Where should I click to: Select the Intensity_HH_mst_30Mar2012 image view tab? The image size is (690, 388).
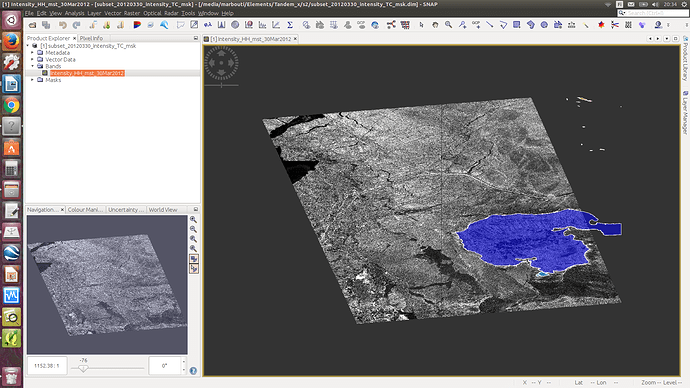click(250, 39)
